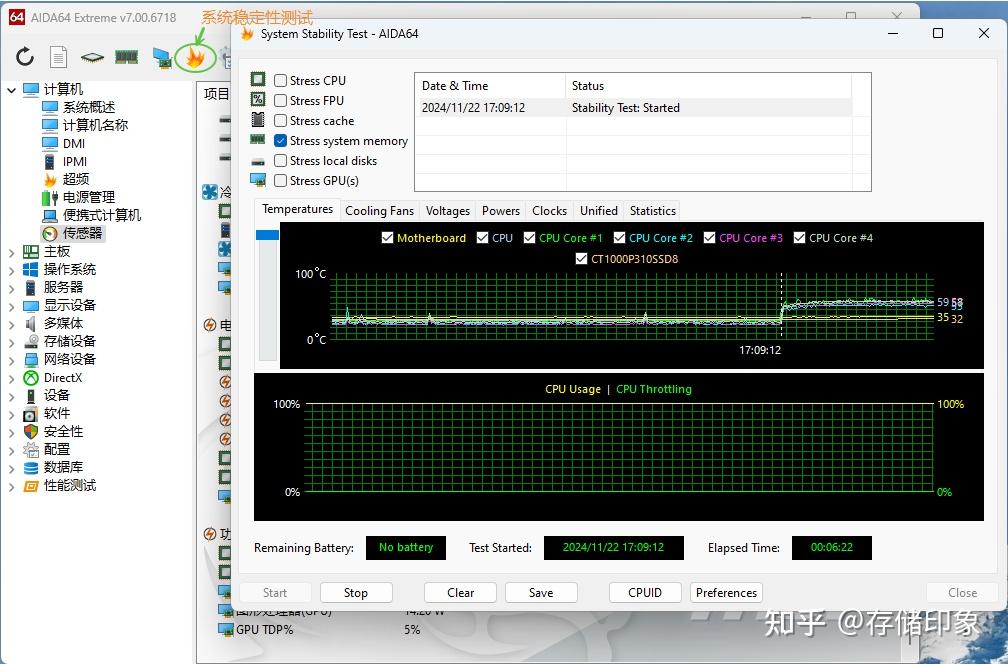Viewport: 1008px width, 664px height.
Task: Click the Stress GPU monitor icon
Action: click(258, 180)
